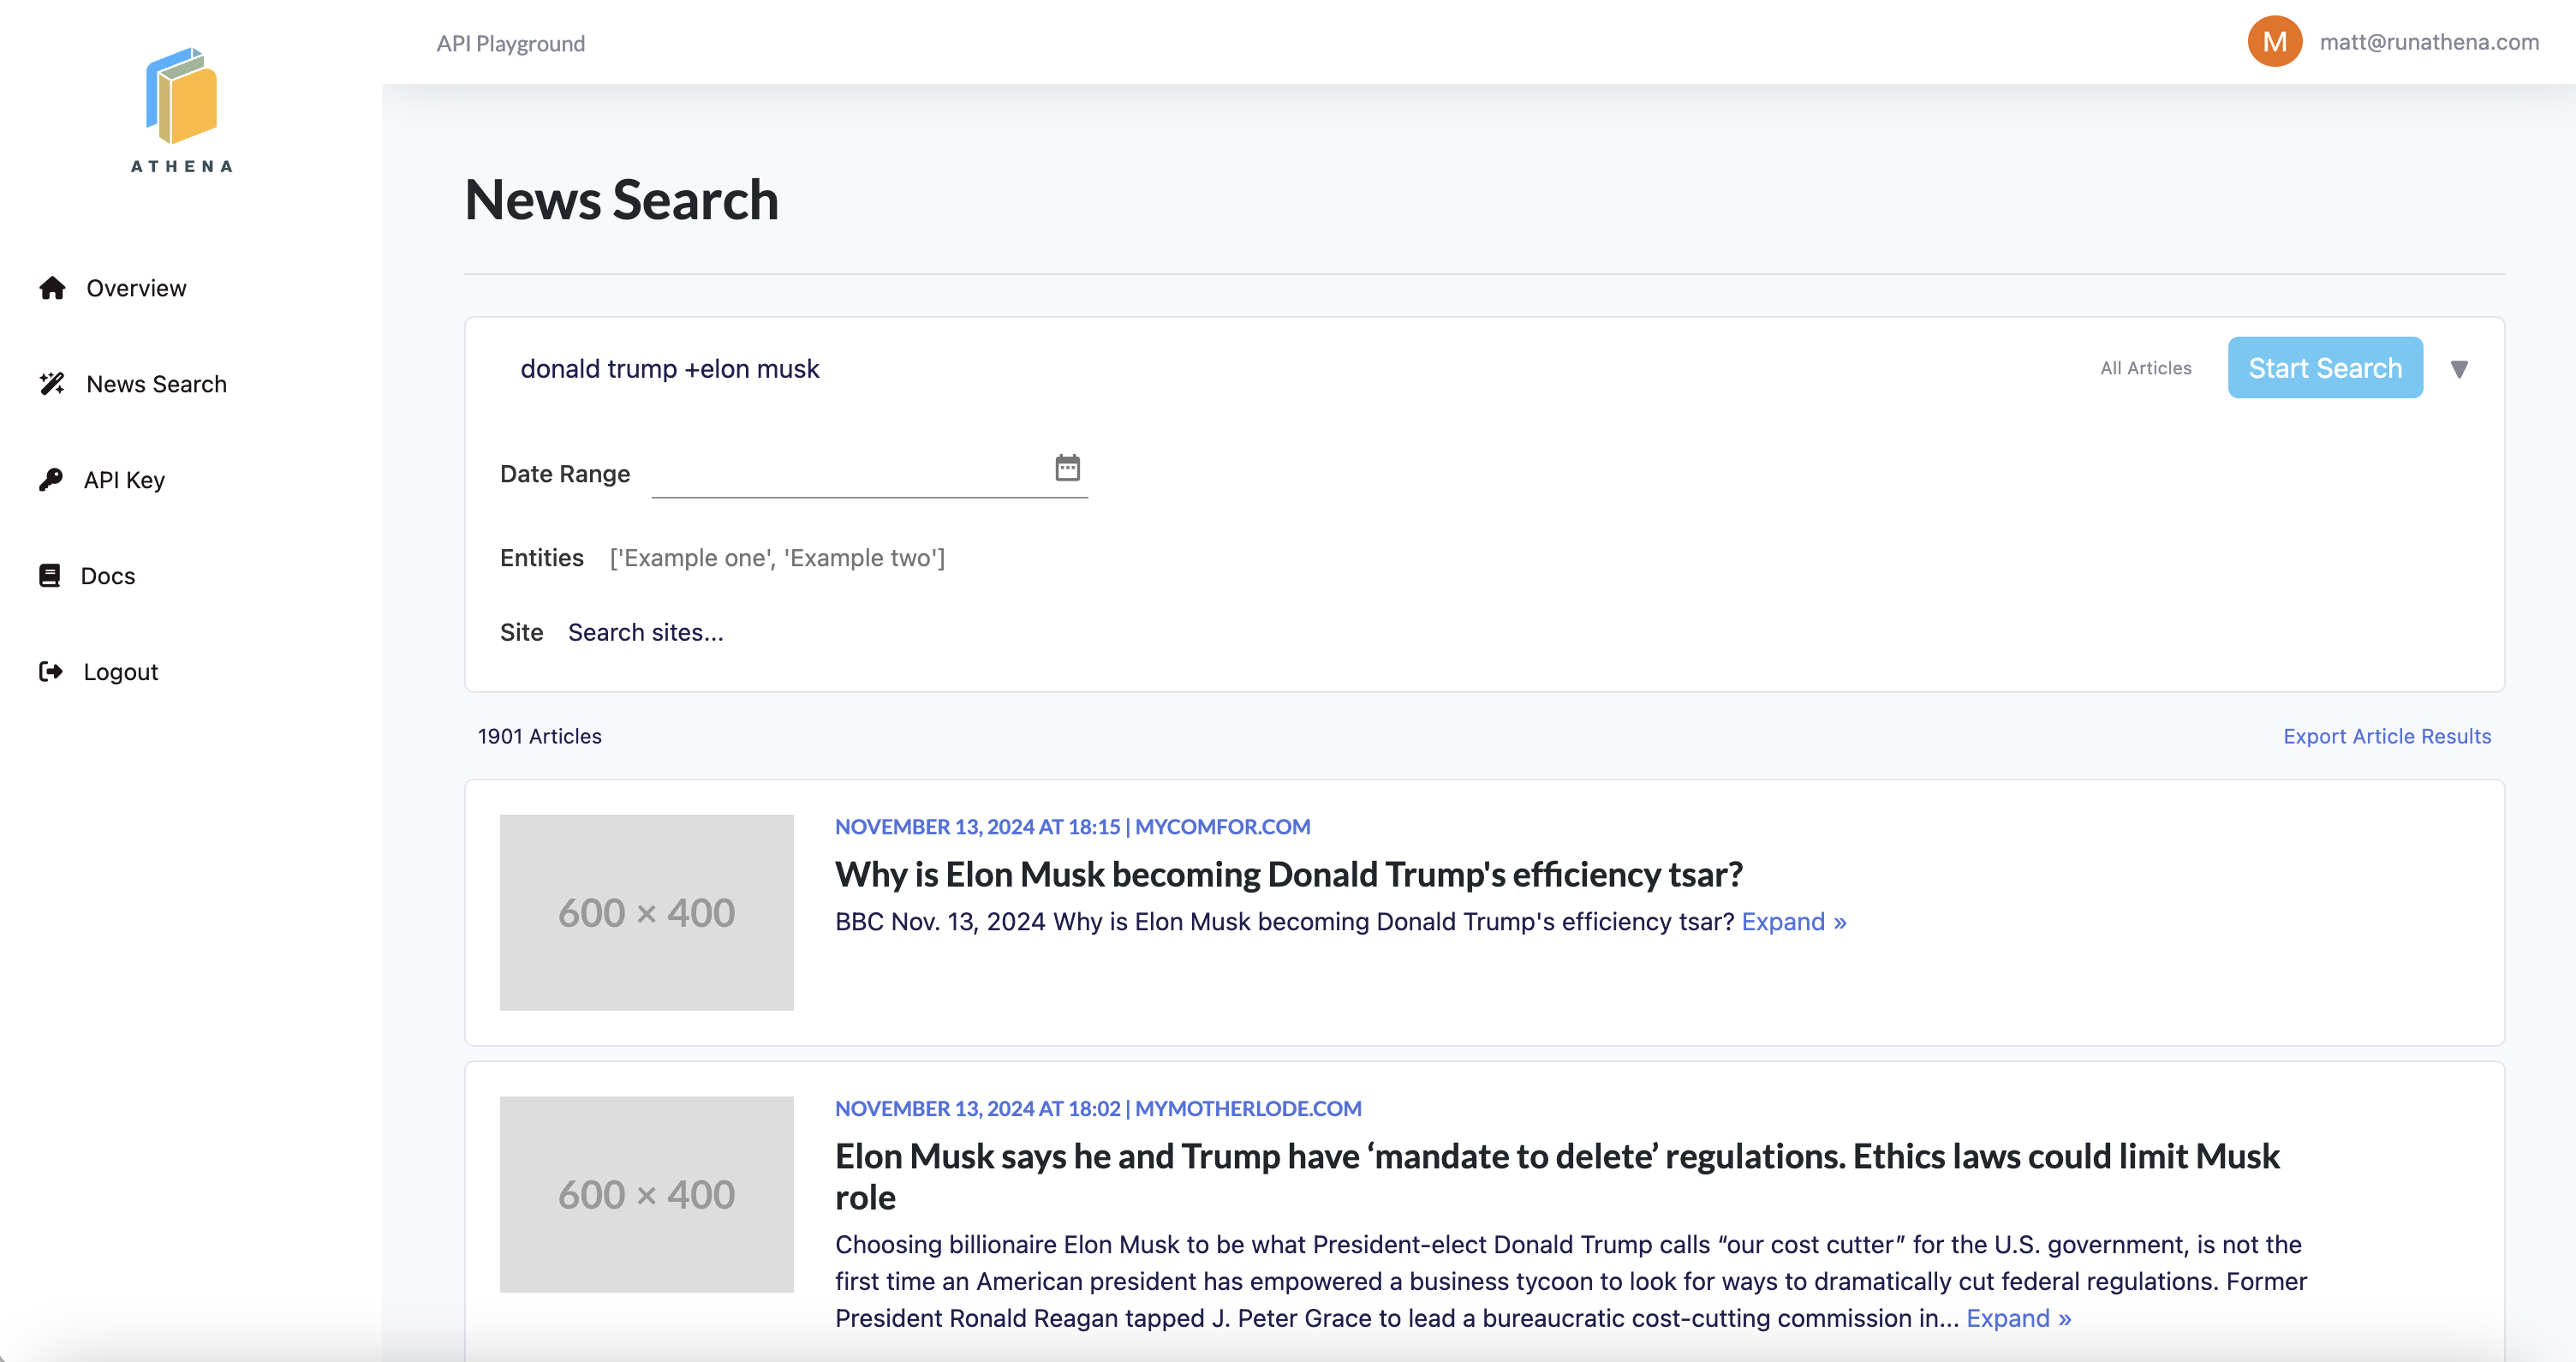Click the News Search wand icon
Viewport: 2576px width, 1362px height.
pos(52,384)
